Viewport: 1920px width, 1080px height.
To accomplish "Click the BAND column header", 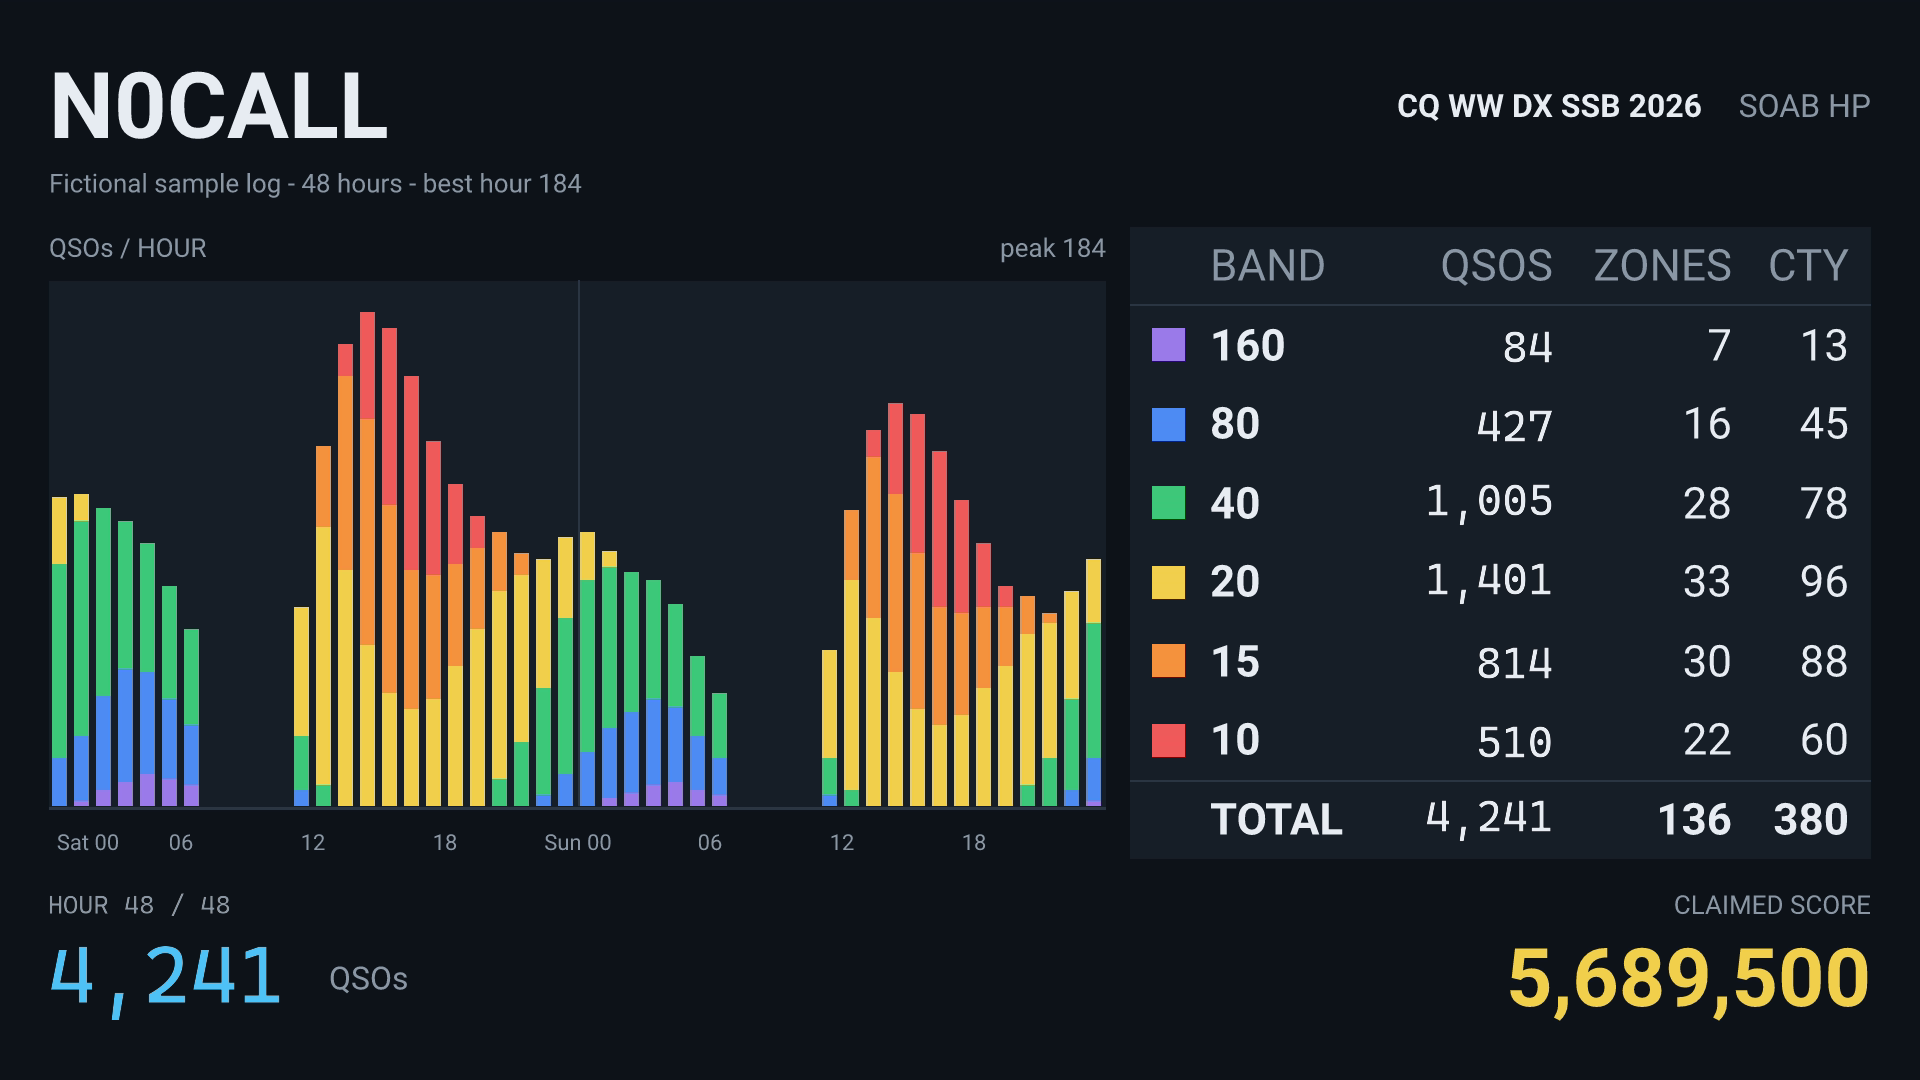I will (1267, 266).
